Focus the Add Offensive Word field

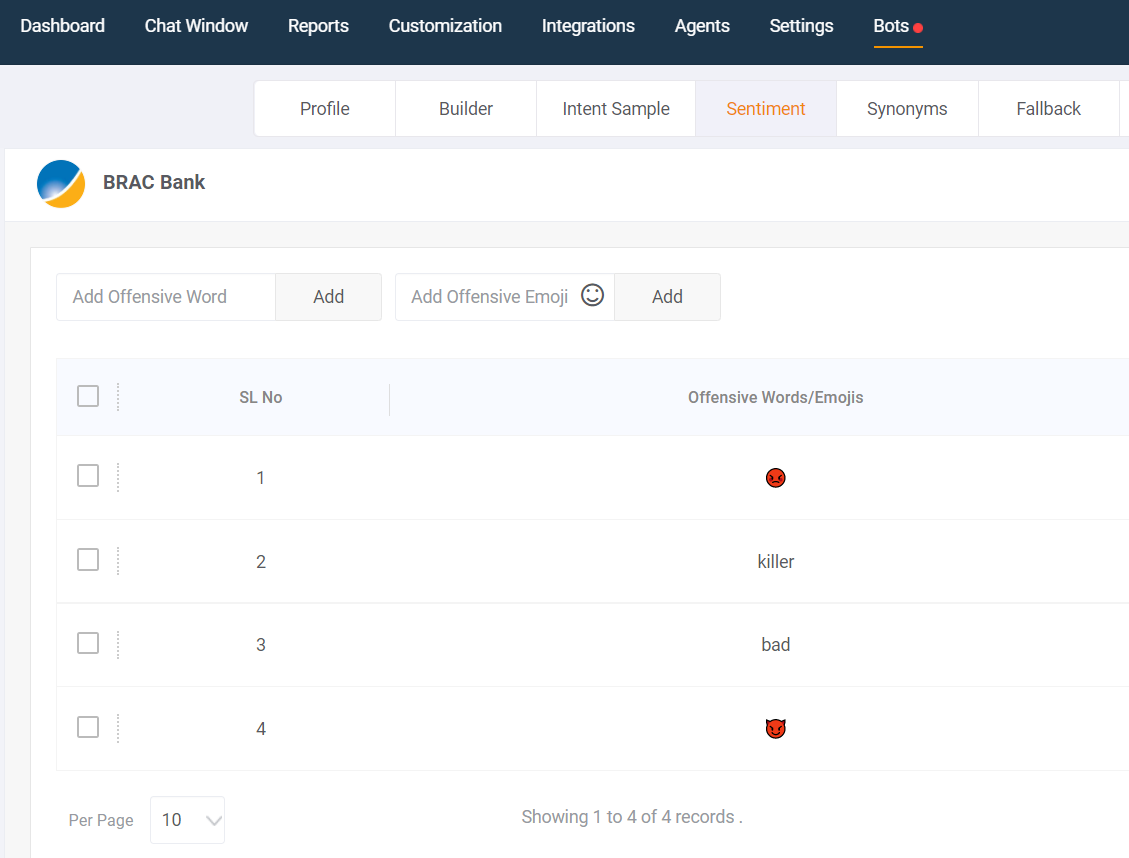coord(166,297)
